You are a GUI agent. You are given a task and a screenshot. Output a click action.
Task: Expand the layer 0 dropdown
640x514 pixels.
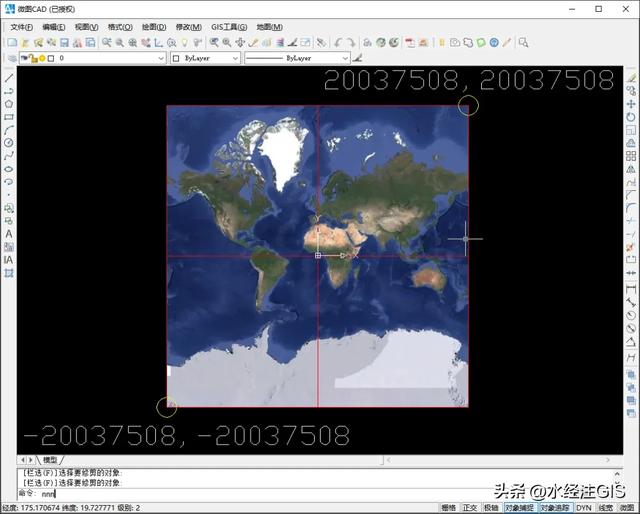point(161,58)
